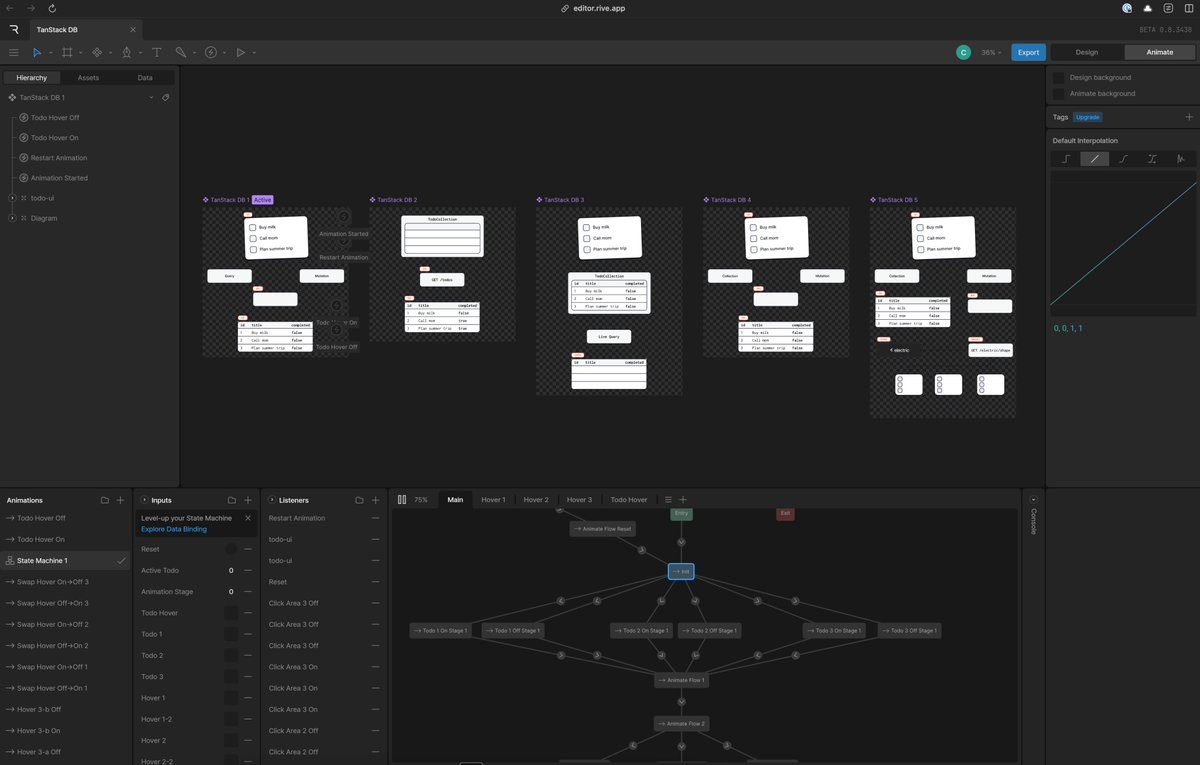Click the Export button
The image size is (1200, 765).
(x=1028, y=52)
